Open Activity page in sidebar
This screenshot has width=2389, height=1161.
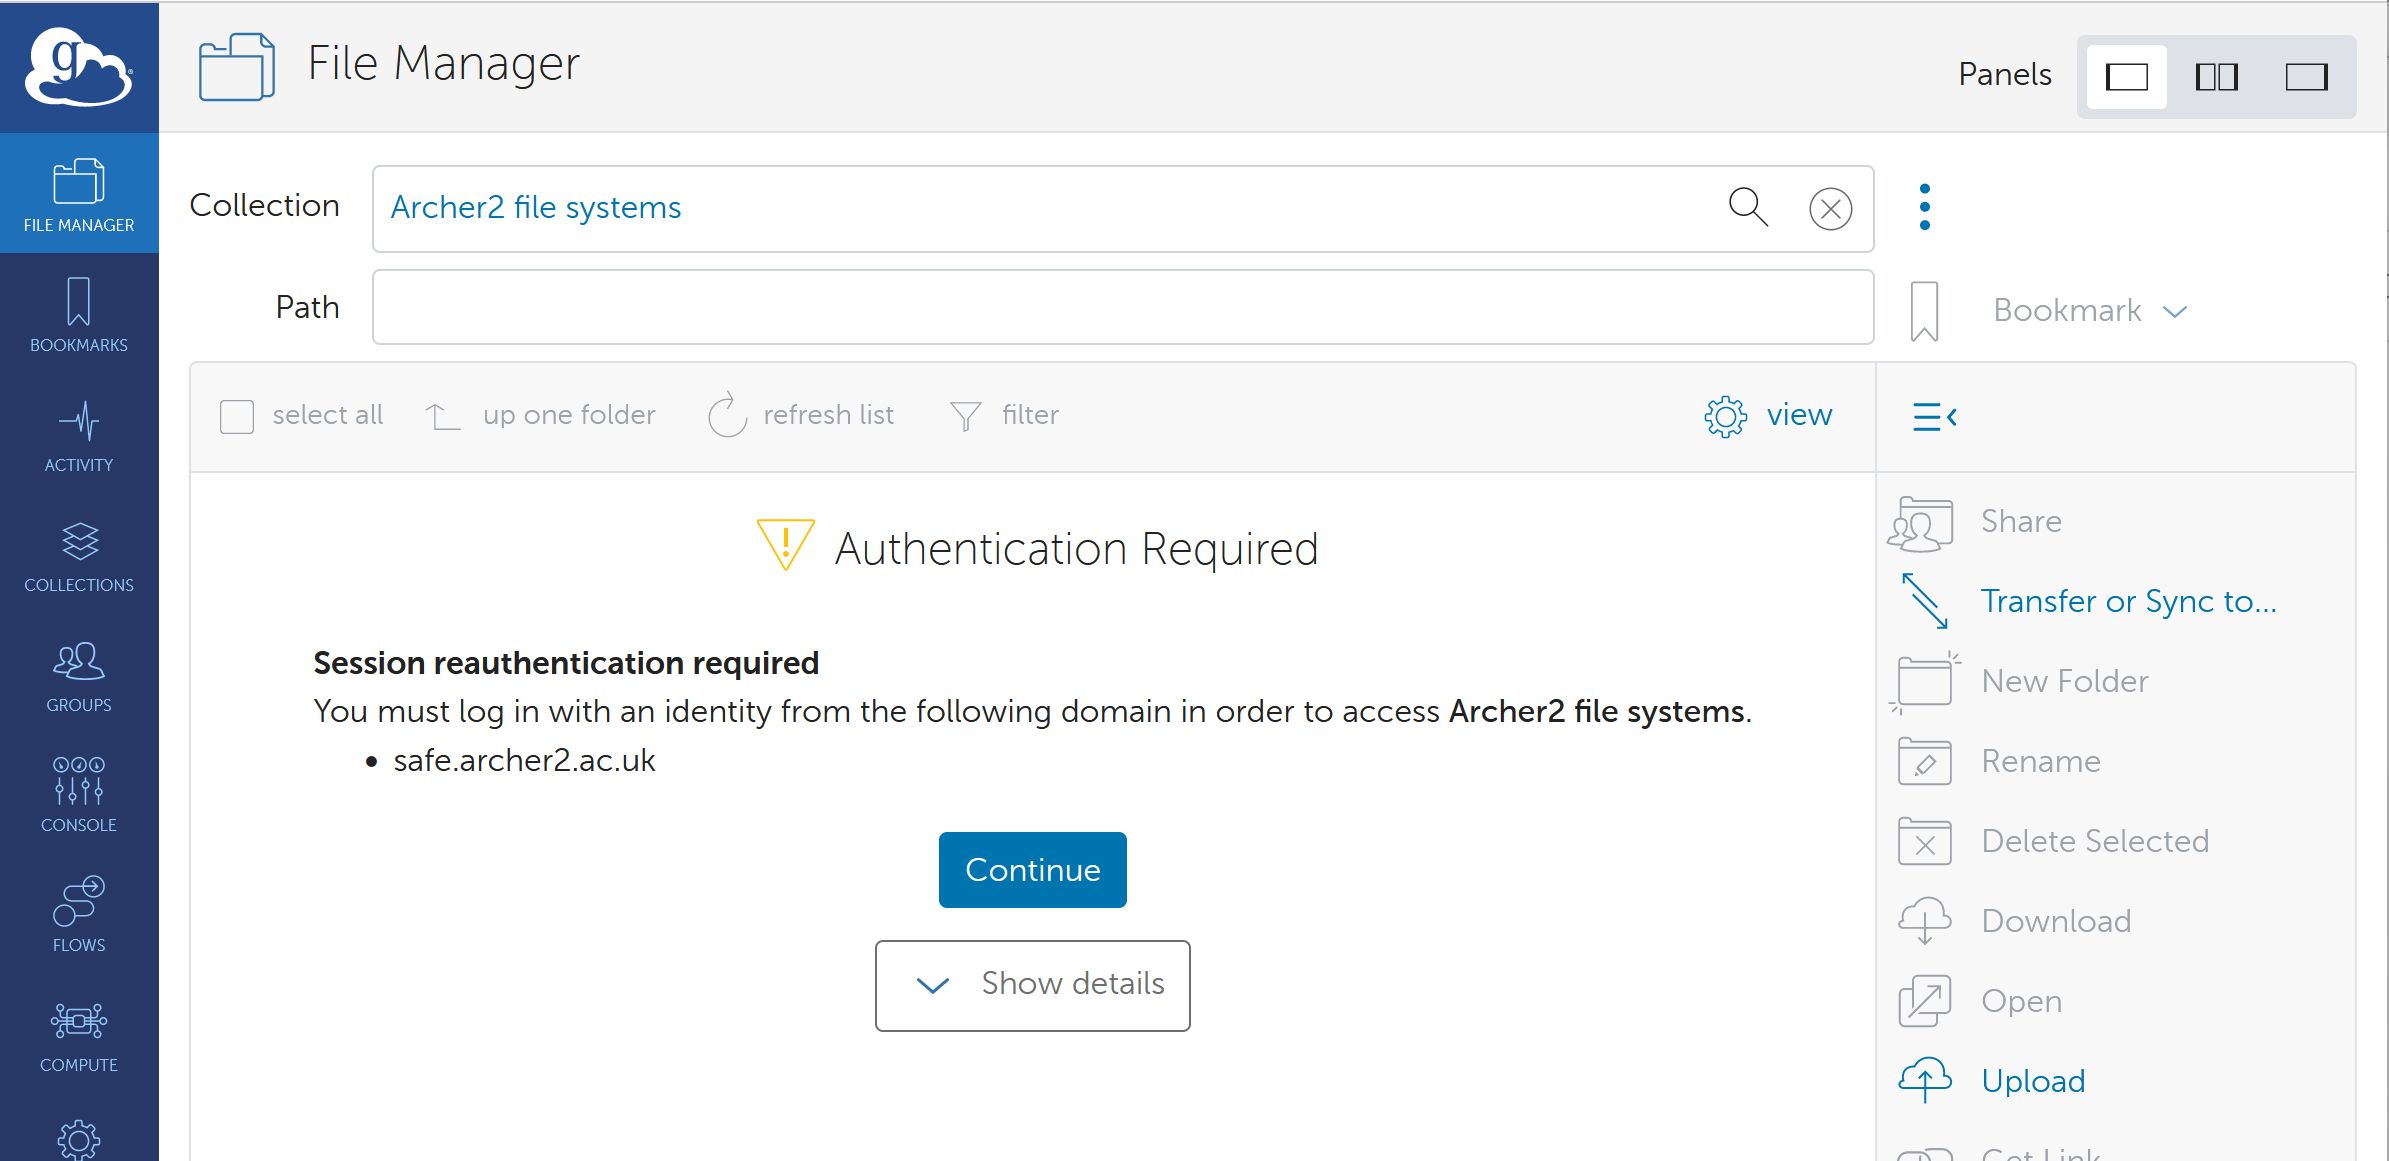click(79, 435)
